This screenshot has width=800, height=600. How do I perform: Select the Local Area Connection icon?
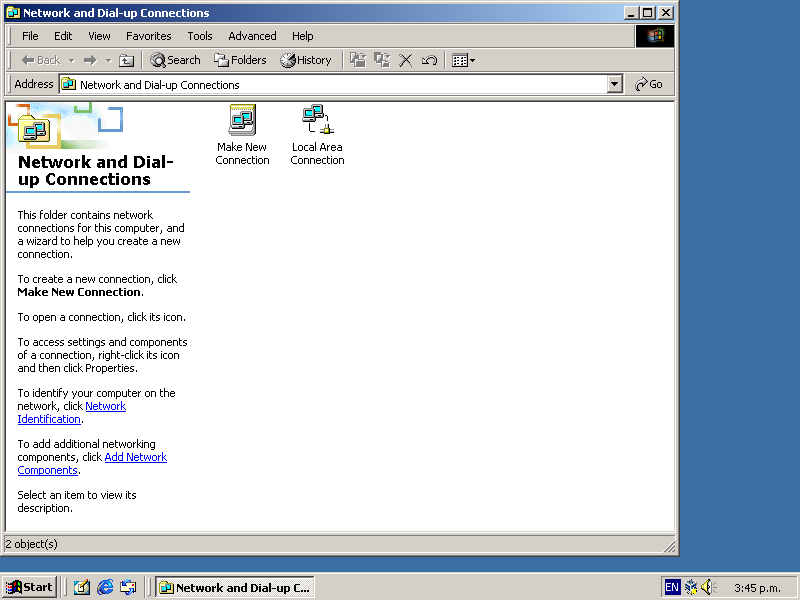coord(317,135)
